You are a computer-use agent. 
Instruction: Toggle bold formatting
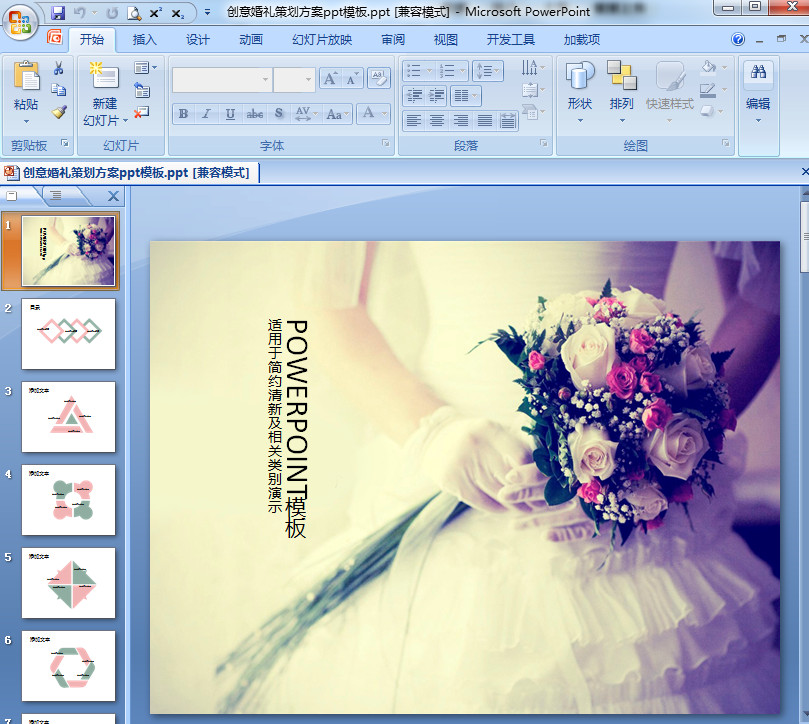coord(183,114)
